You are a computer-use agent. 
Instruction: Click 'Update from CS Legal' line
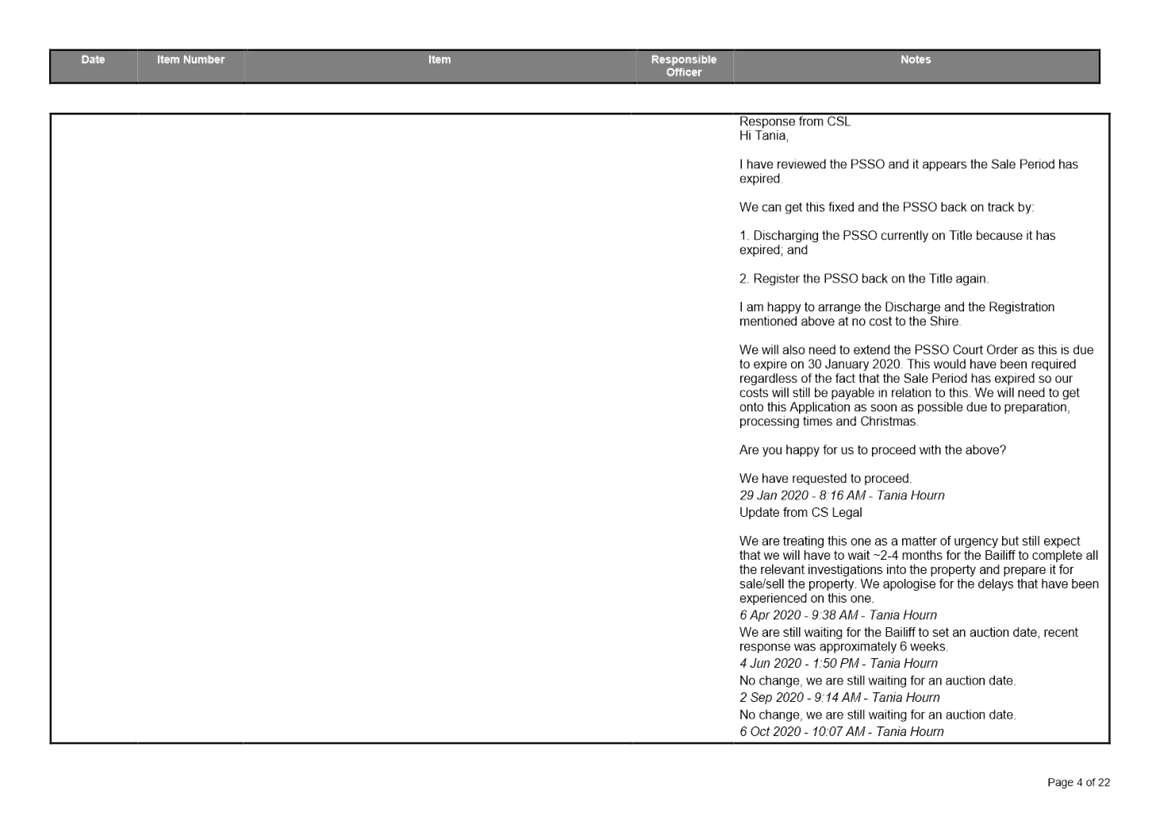point(800,513)
